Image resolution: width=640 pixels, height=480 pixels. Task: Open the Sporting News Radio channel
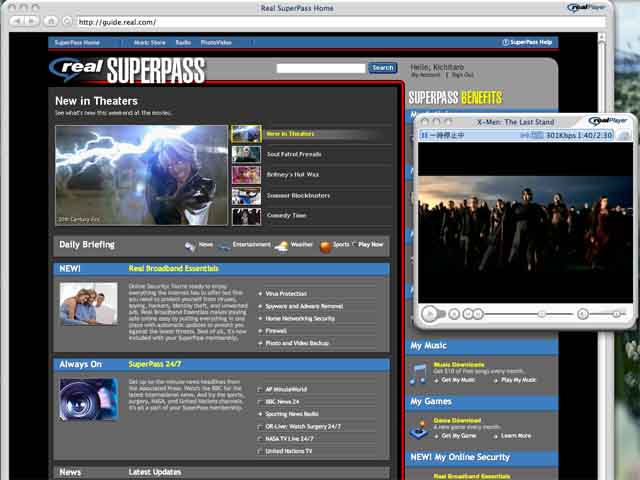[292, 414]
